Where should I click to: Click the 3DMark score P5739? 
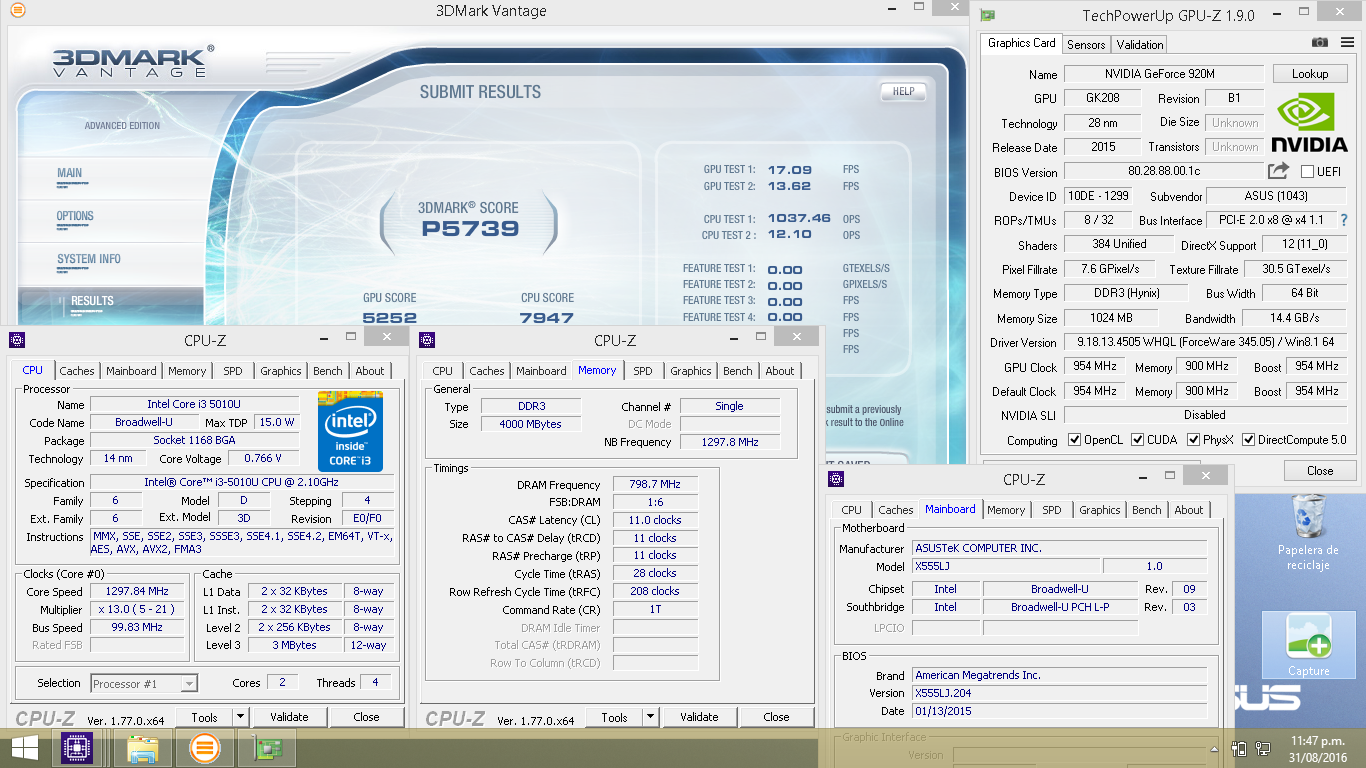click(470, 229)
